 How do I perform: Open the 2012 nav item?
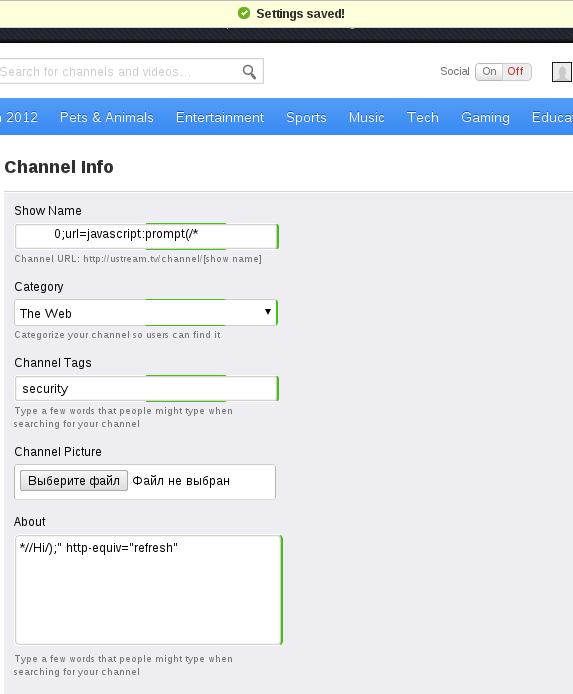pyautogui.click(x=21, y=117)
